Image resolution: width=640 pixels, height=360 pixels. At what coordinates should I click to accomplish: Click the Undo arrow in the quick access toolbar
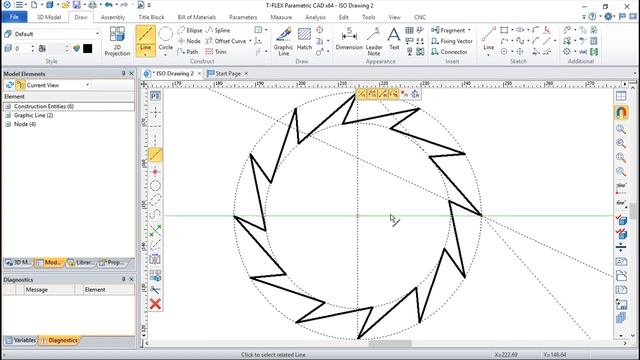pyautogui.click(x=108, y=5)
